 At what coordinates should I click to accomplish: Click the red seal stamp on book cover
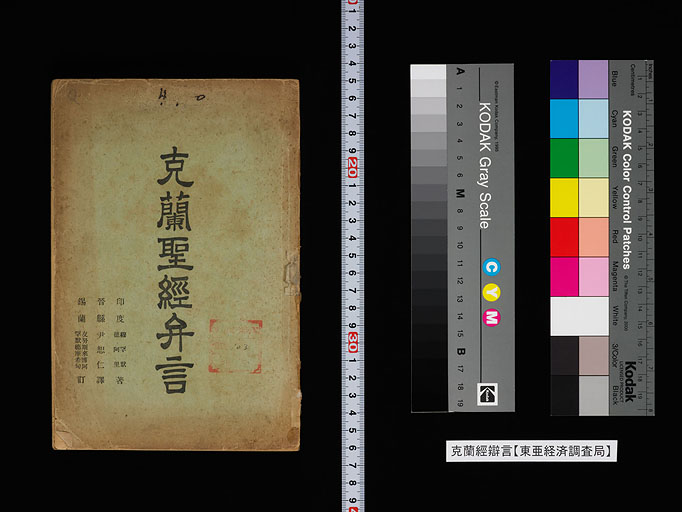pyautogui.click(x=235, y=346)
